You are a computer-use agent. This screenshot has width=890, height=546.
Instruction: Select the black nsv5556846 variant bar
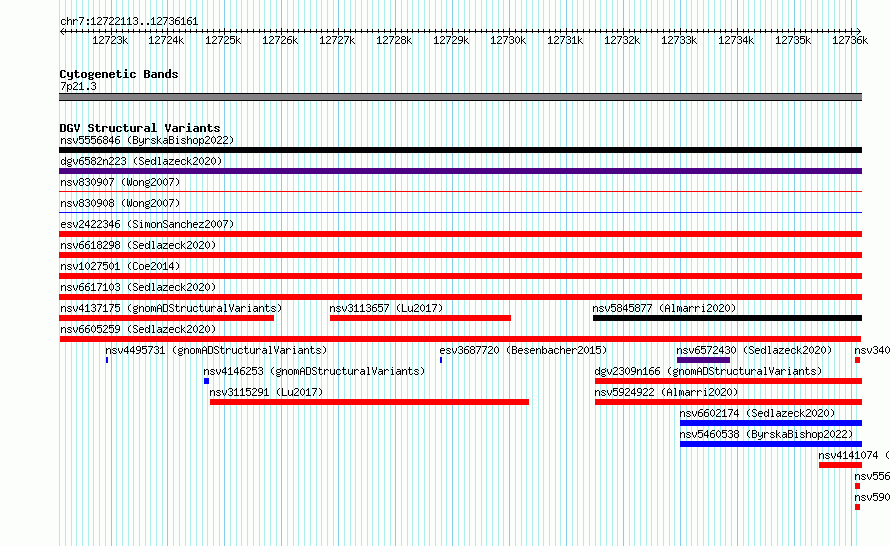pos(460,150)
